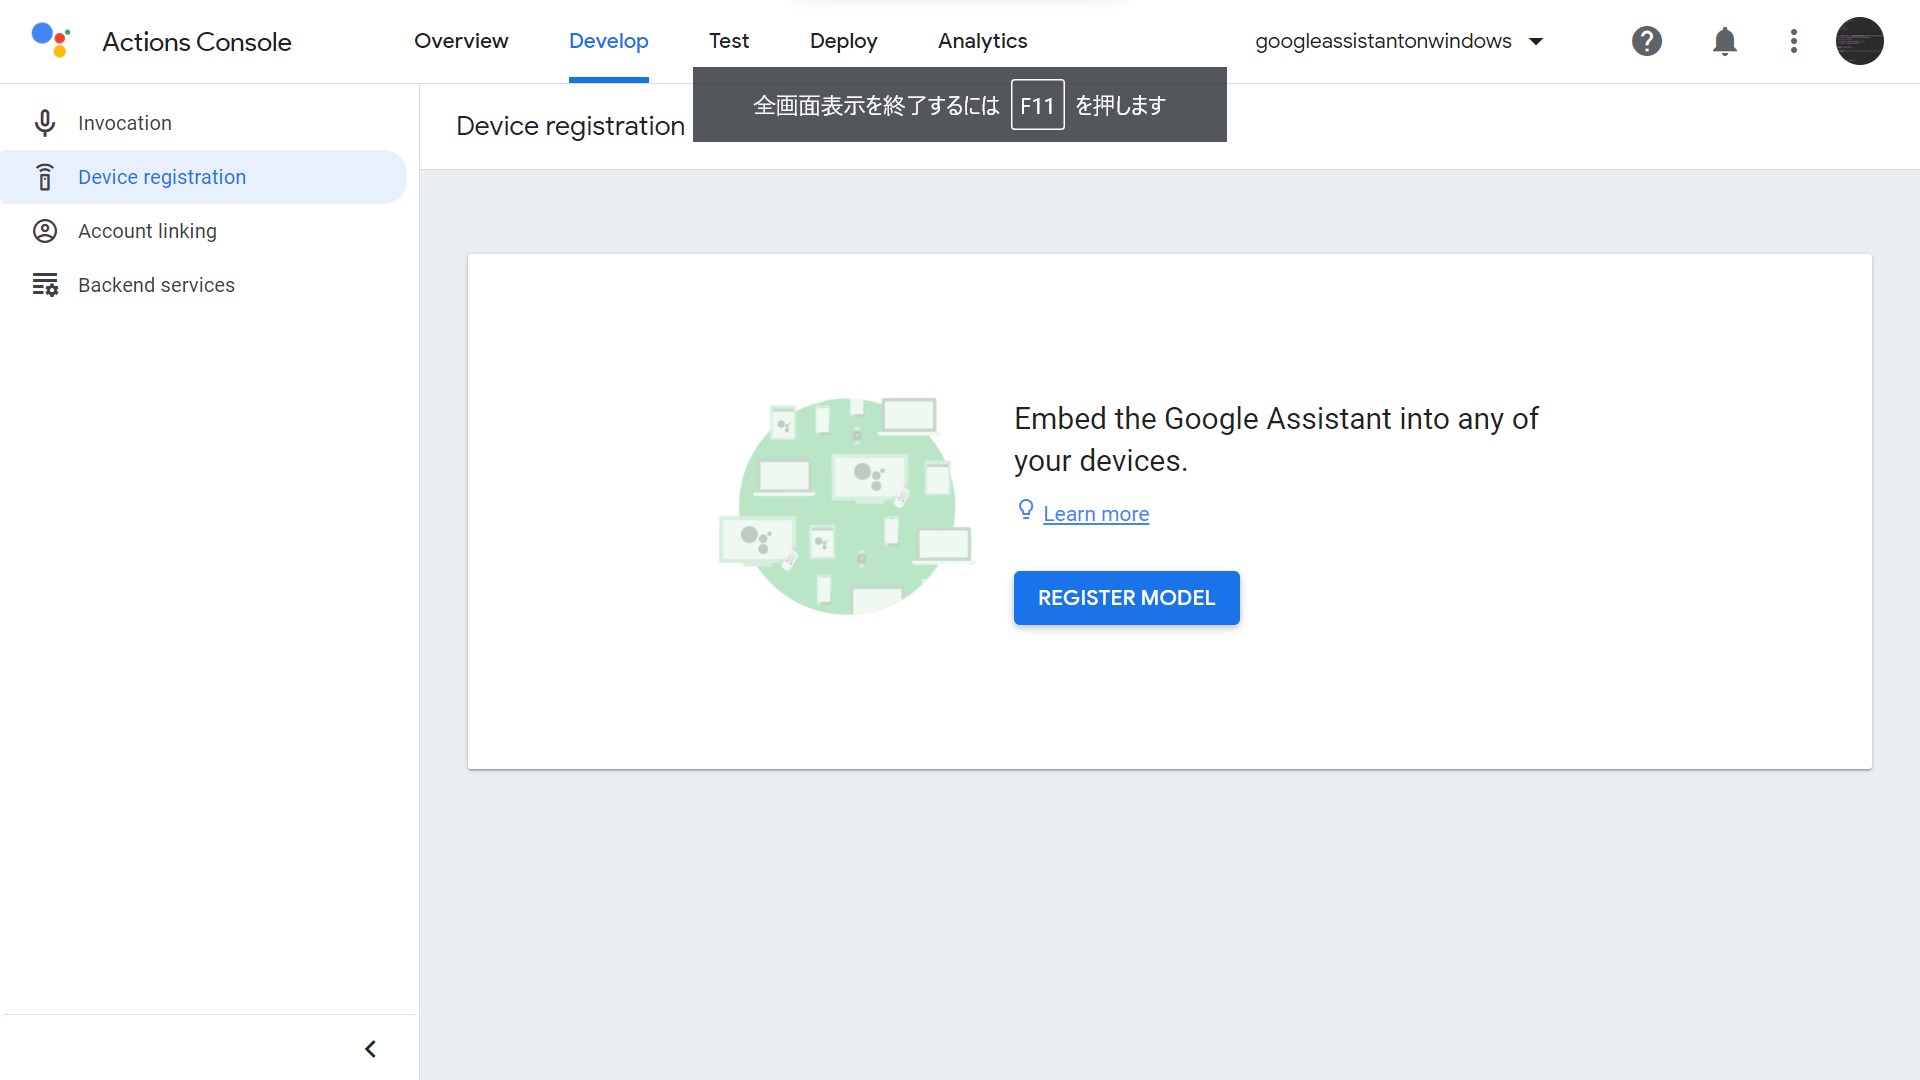
Task: Click the user profile avatar
Action: pos(1859,41)
